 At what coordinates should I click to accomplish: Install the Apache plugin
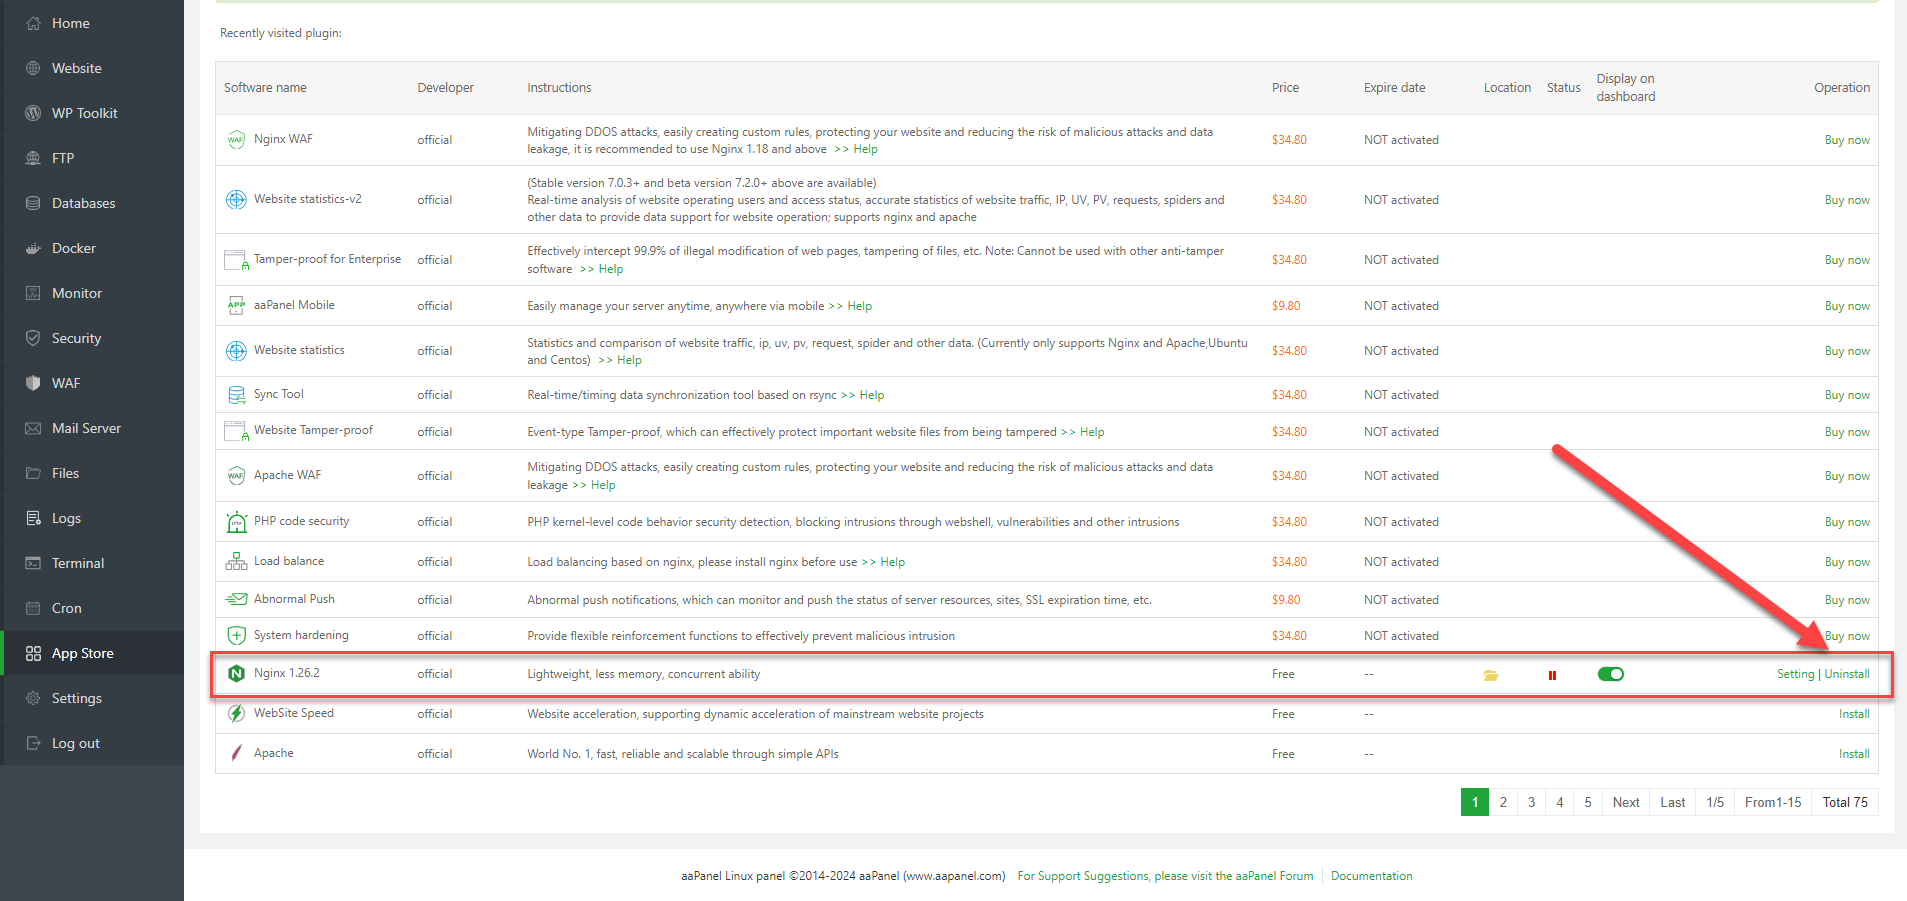tap(1854, 754)
